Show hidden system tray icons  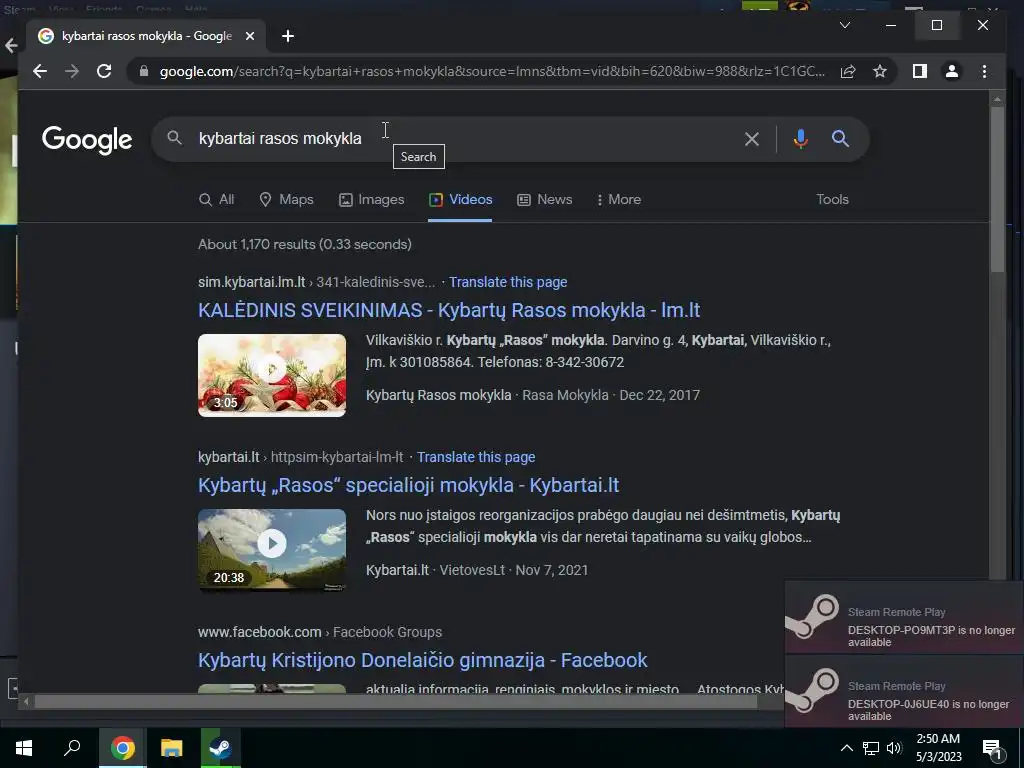pyautogui.click(x=846, y=748)
